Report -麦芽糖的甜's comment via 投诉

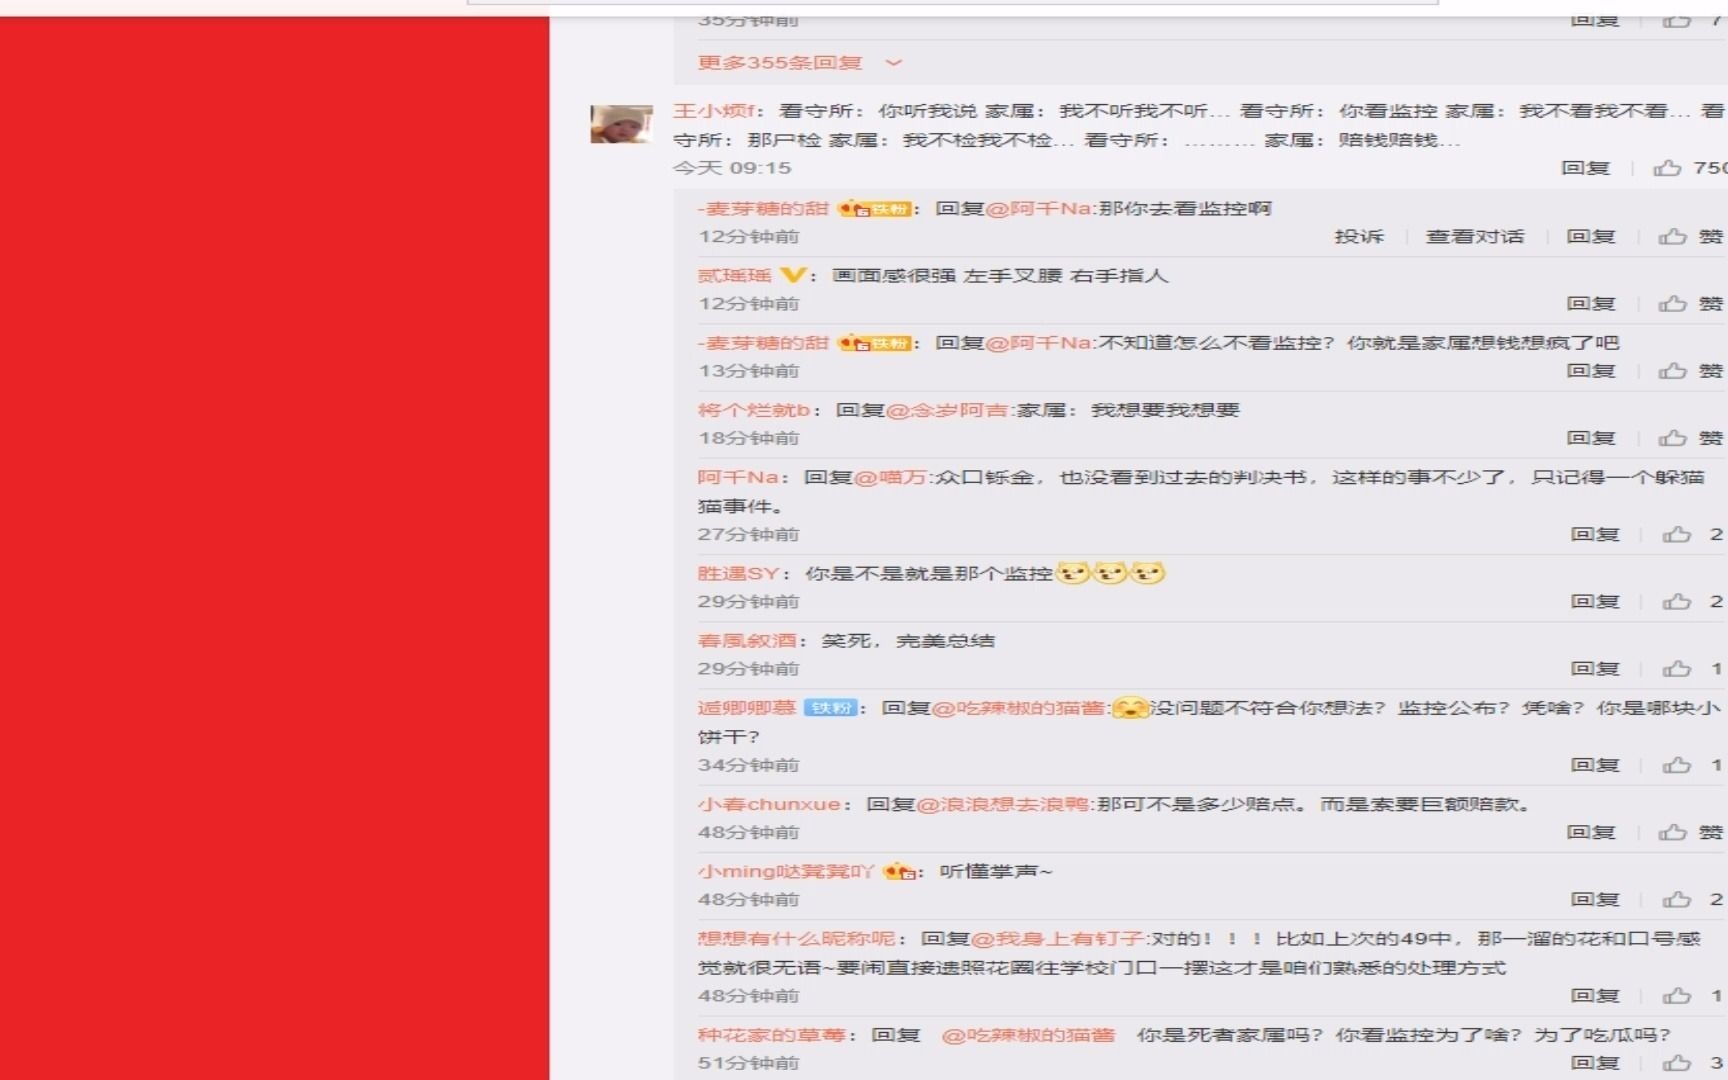[1357, 236]
